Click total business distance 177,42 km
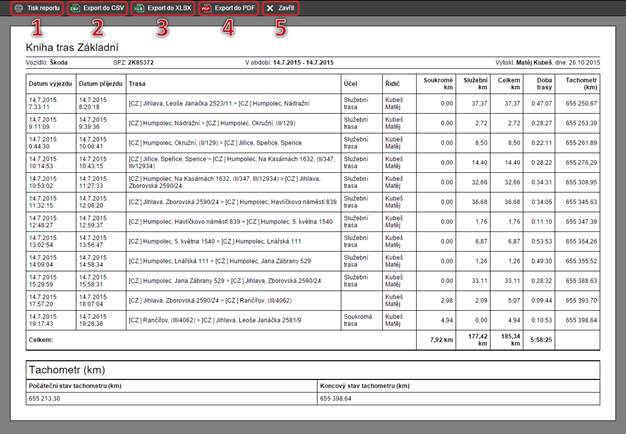 pyautogui.click(x=478, y=340)
